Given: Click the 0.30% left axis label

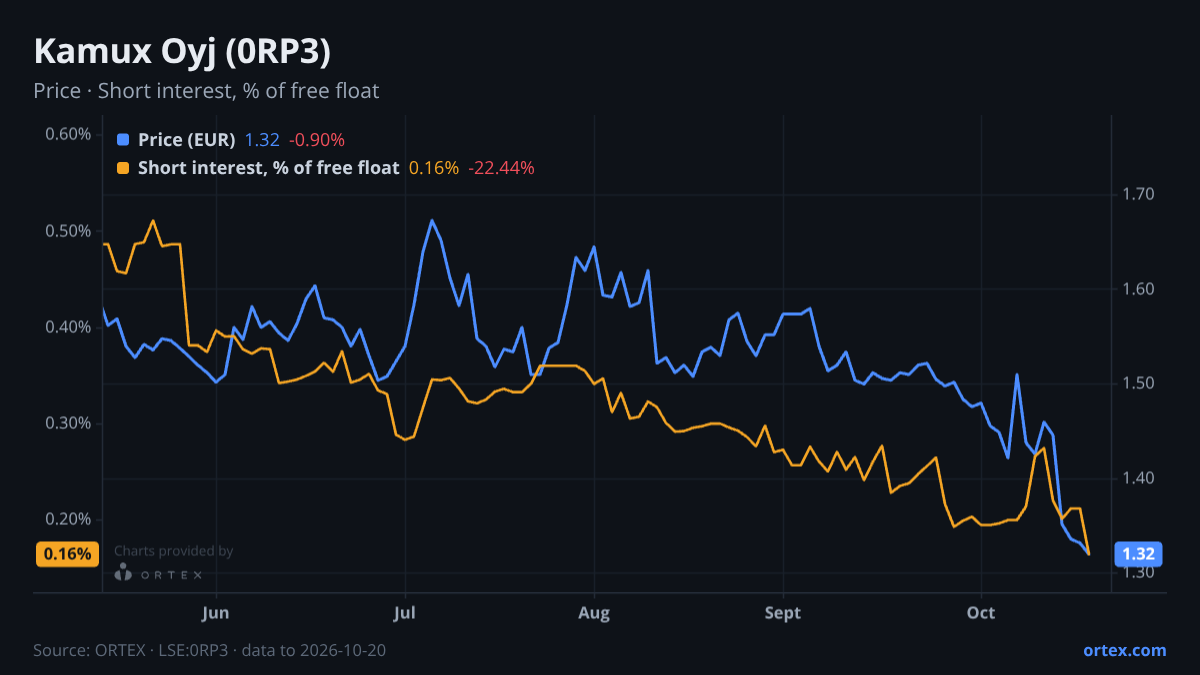Looking at the screenshot, I should point(68,423).
